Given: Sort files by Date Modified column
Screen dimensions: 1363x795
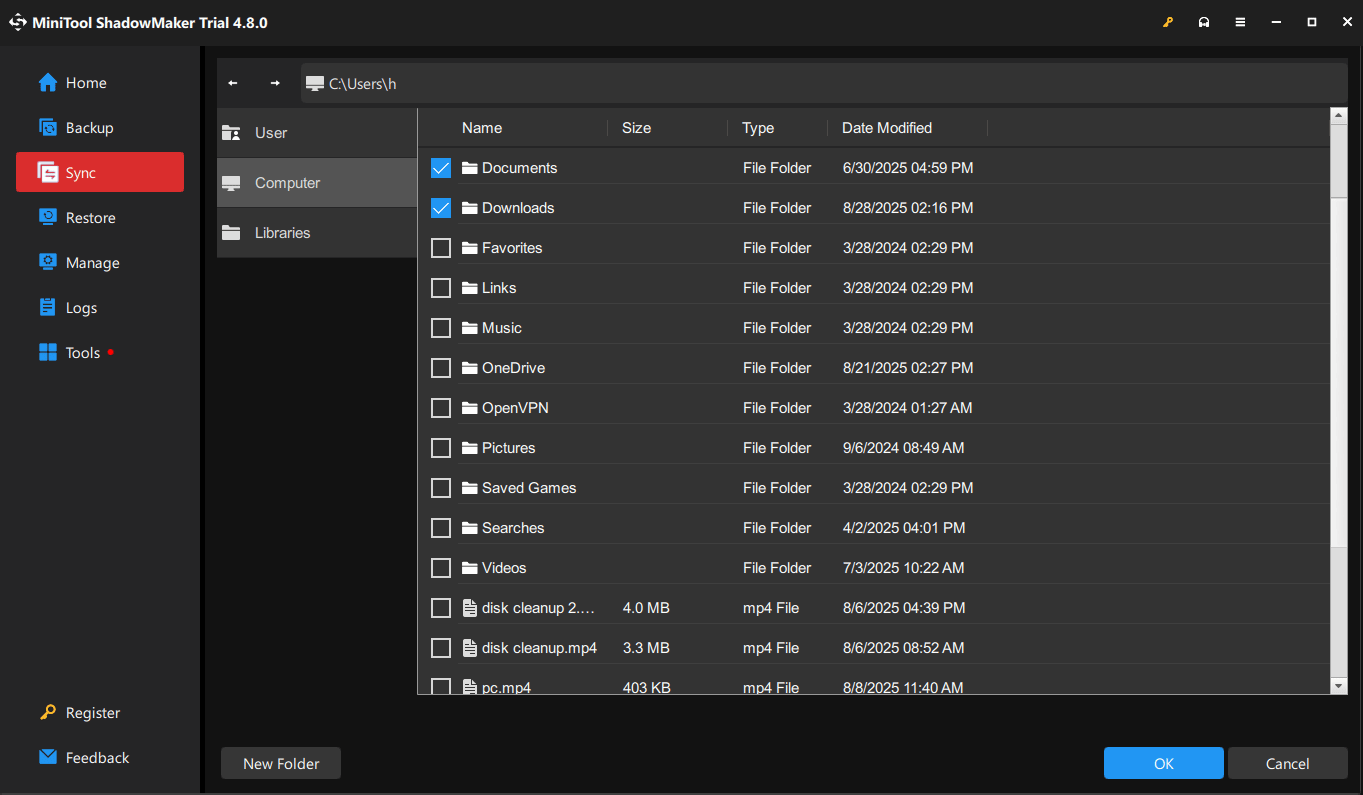Looking at the screenshot, I should (x=887, y=128).
